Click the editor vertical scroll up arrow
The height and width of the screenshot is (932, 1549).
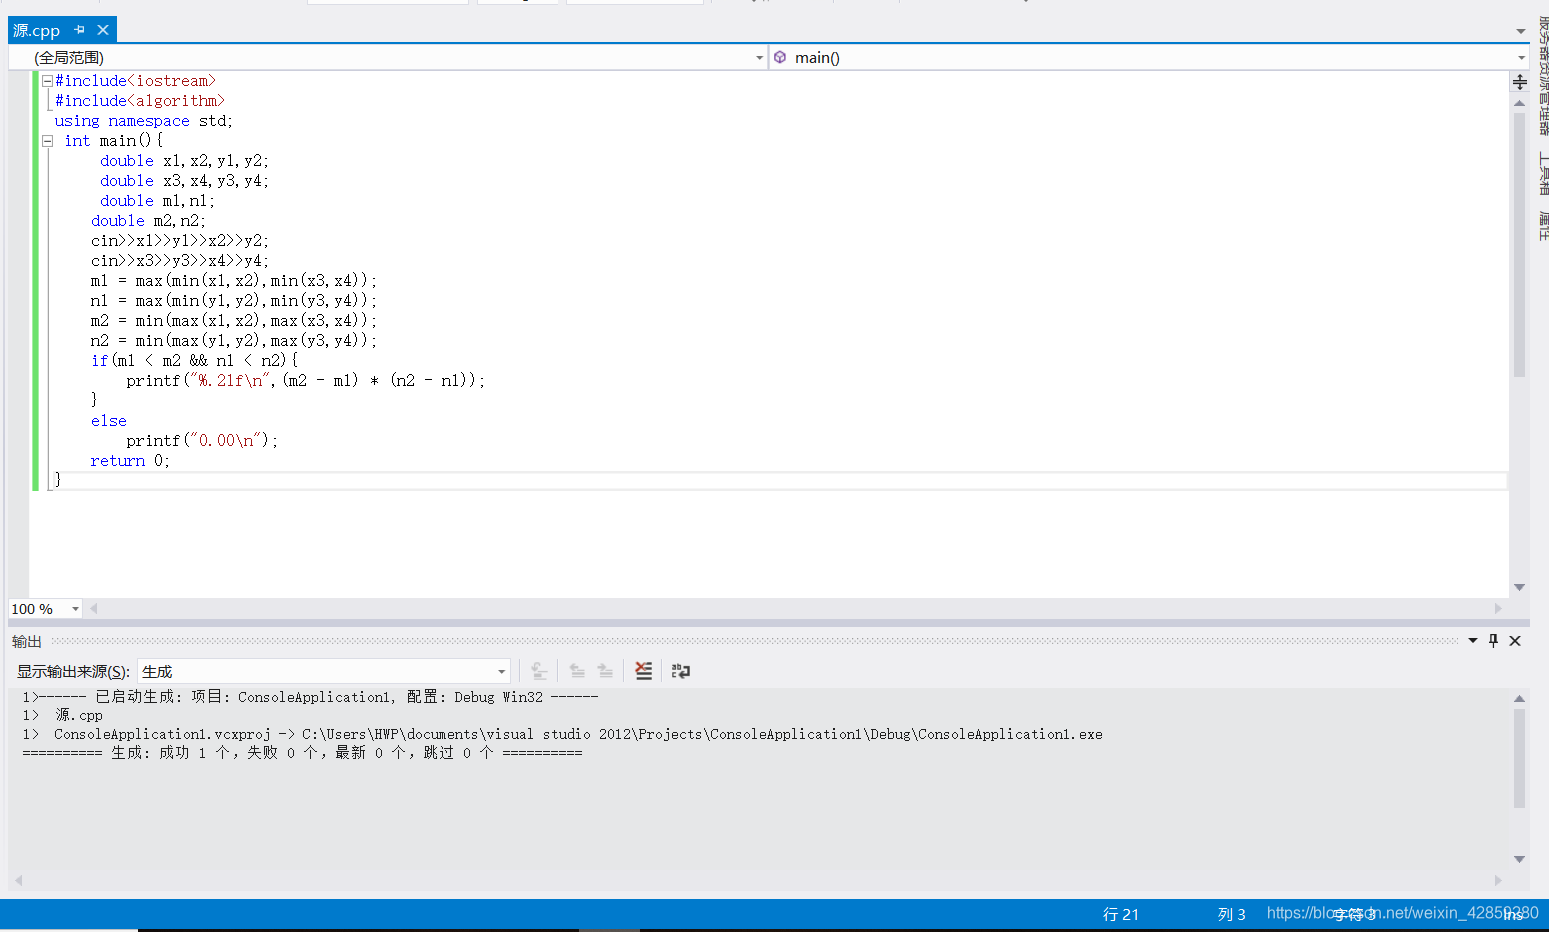point(1519,103)
